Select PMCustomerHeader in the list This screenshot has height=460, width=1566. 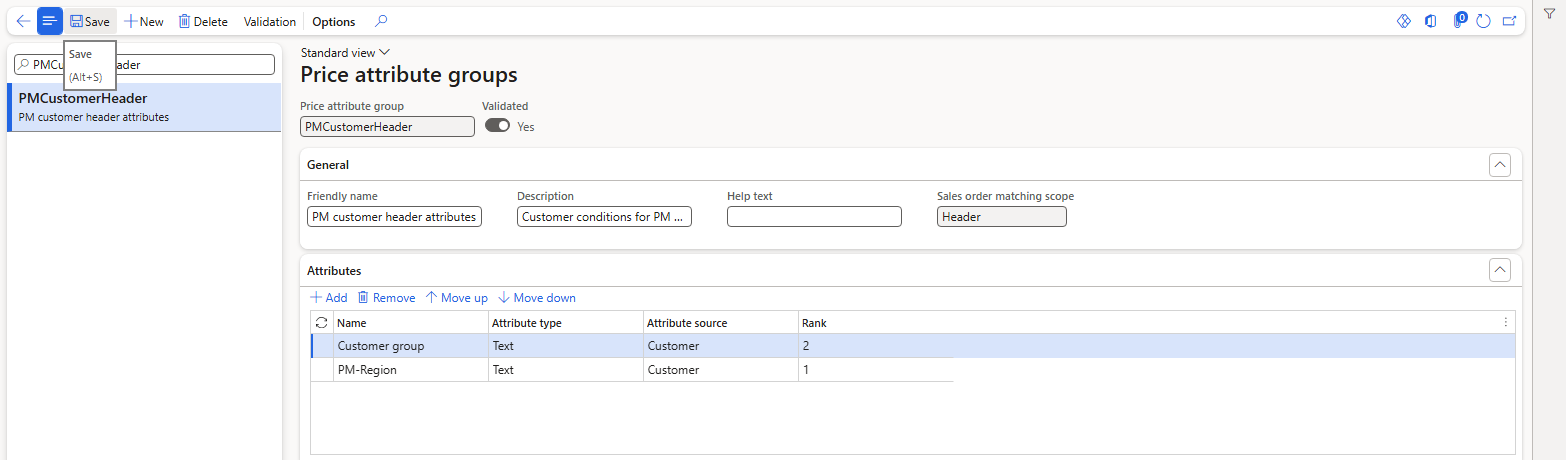(144, 107)
